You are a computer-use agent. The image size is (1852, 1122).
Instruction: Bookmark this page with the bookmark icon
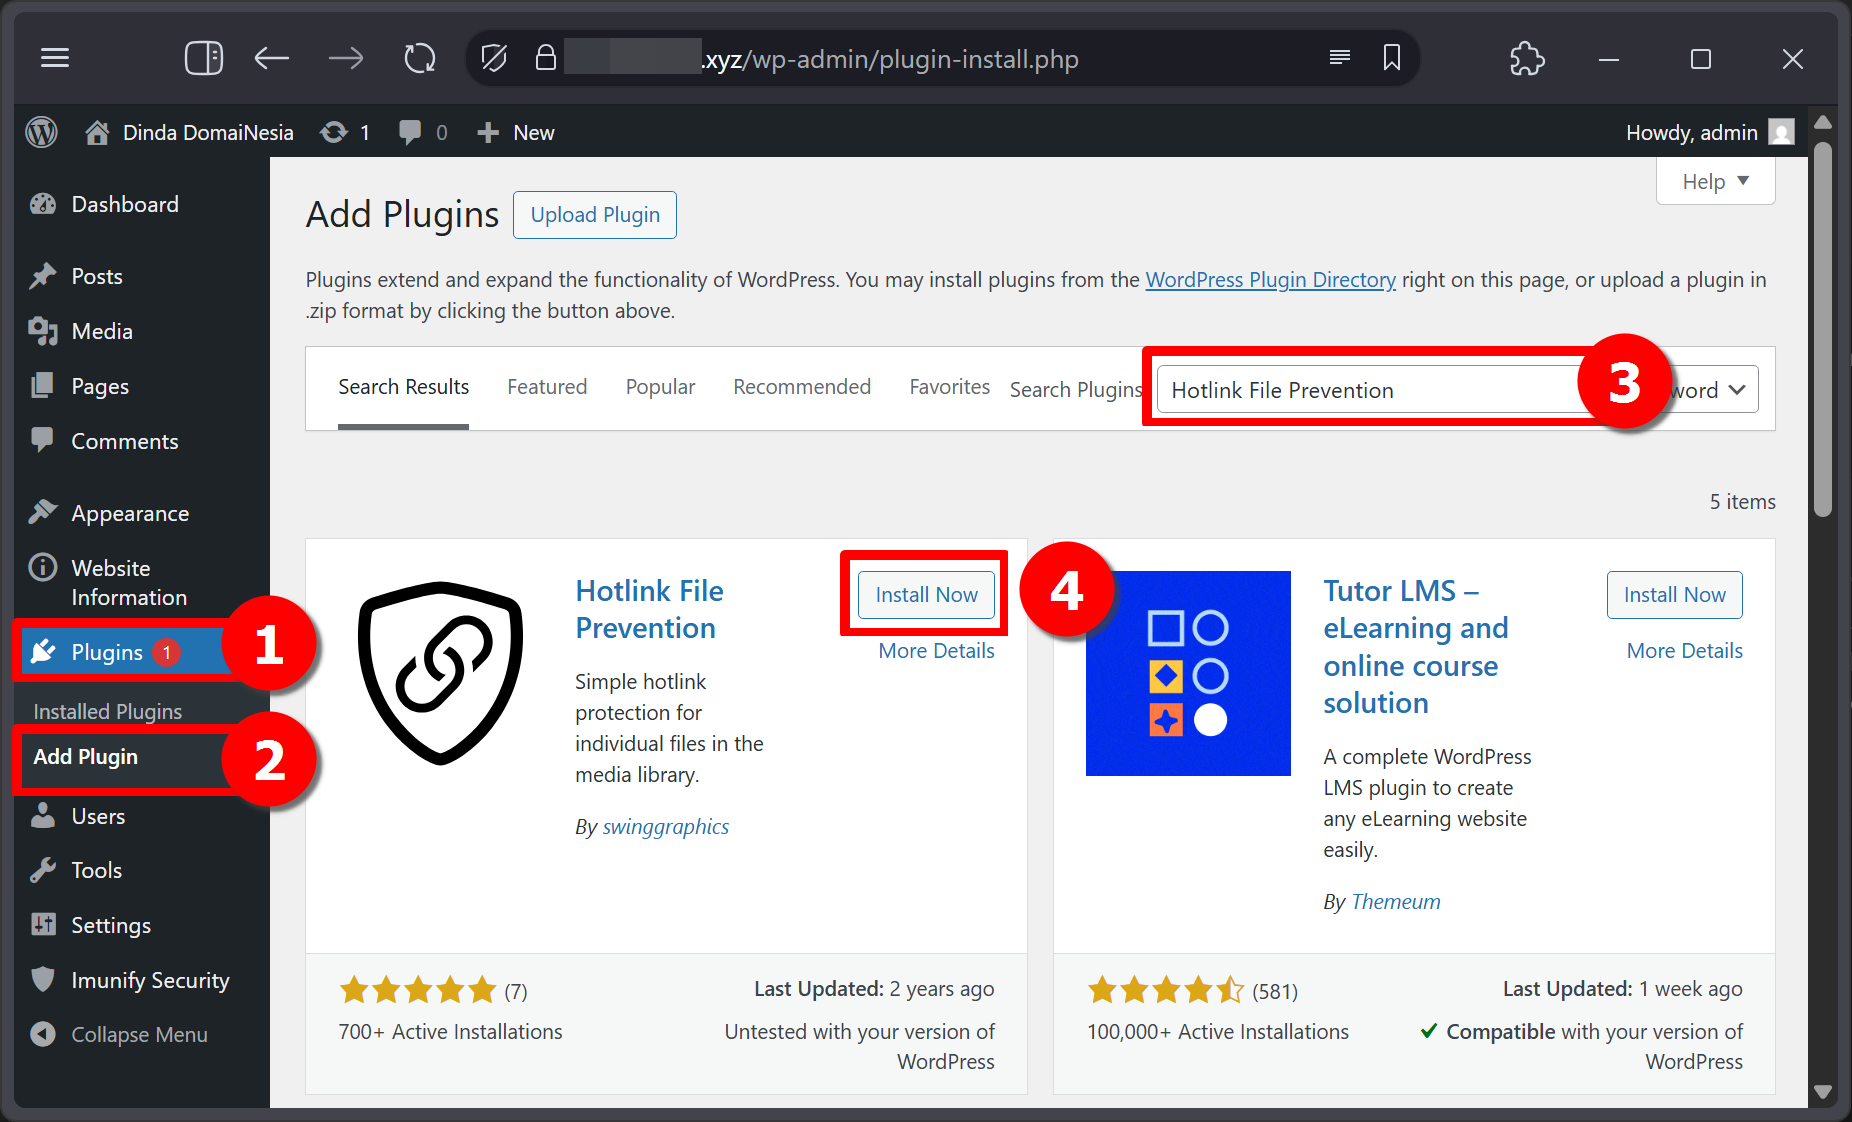[1392, 58]
